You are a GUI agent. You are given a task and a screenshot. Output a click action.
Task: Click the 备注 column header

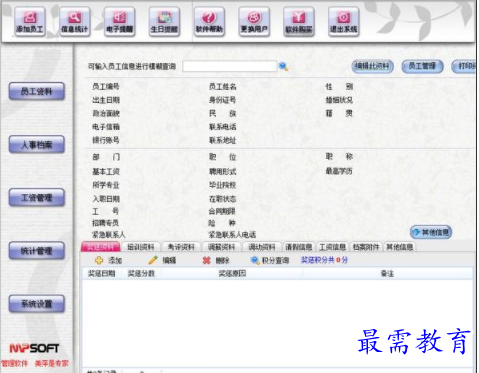(x=387, y=274)
